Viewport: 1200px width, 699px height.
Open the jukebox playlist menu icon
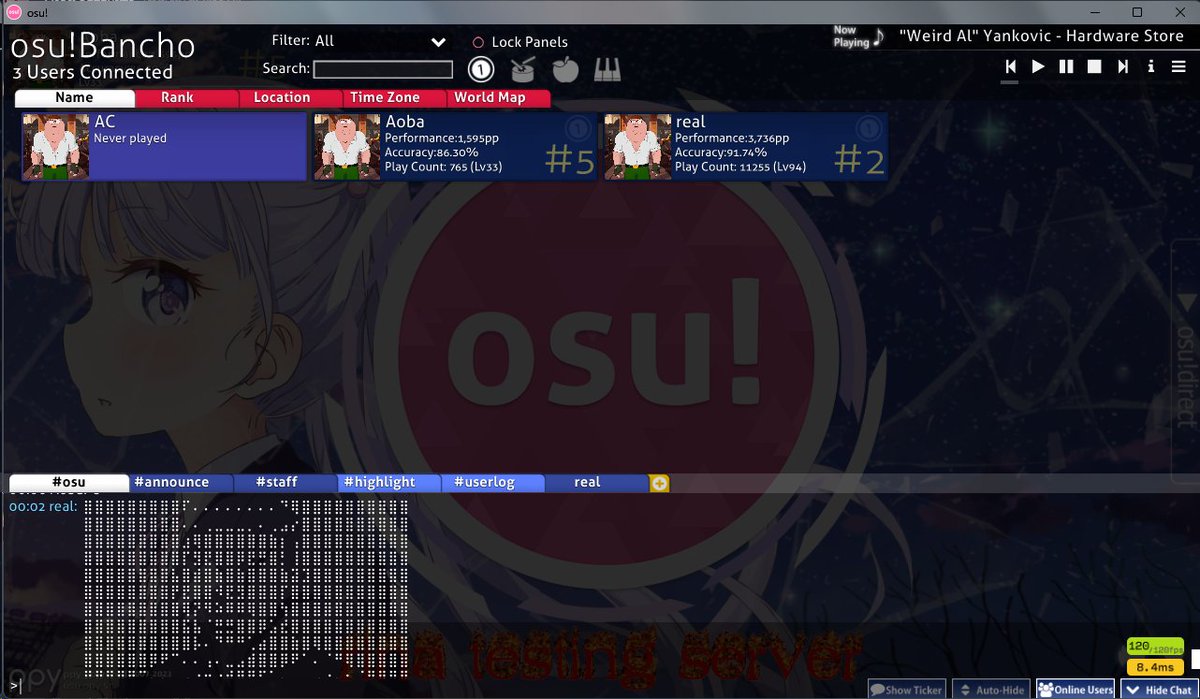point(1179,66)
